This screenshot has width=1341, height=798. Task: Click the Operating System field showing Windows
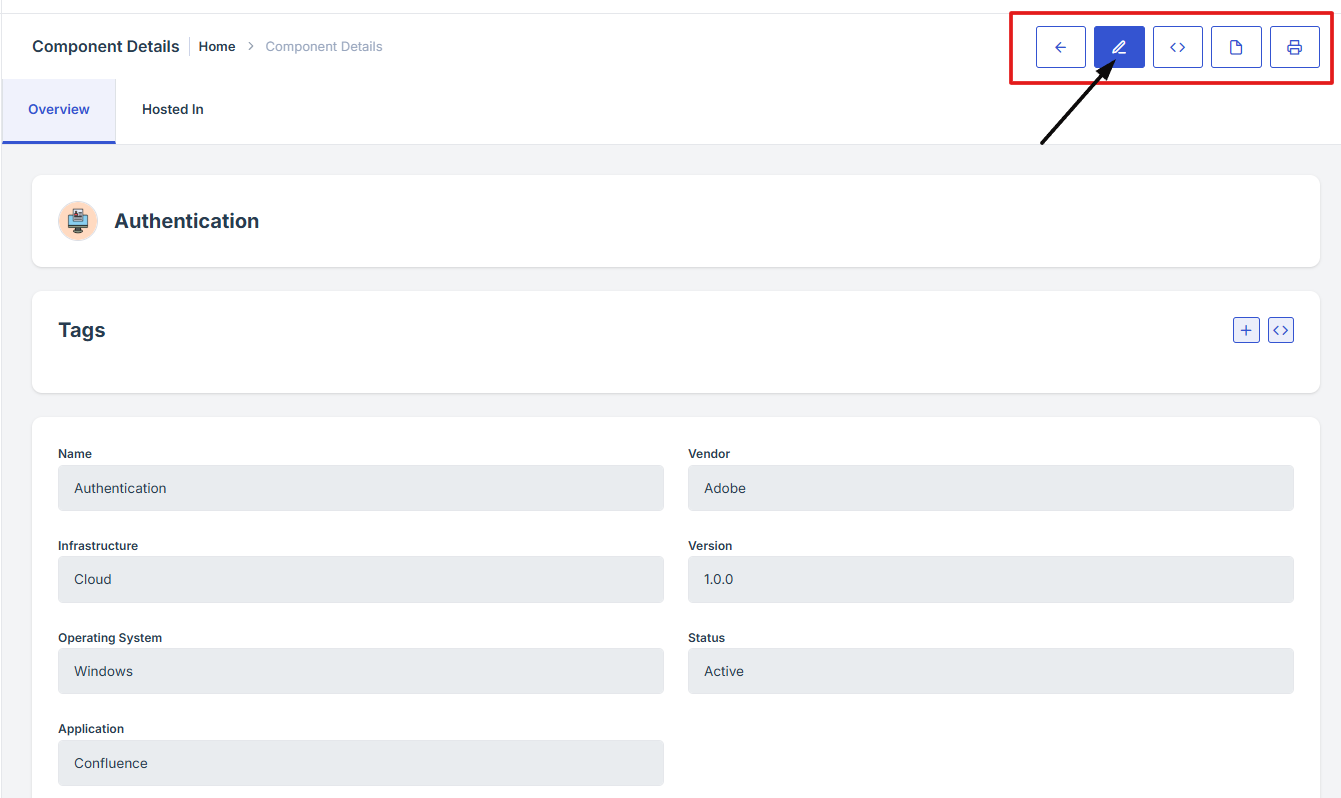click(x=360, y=671)
